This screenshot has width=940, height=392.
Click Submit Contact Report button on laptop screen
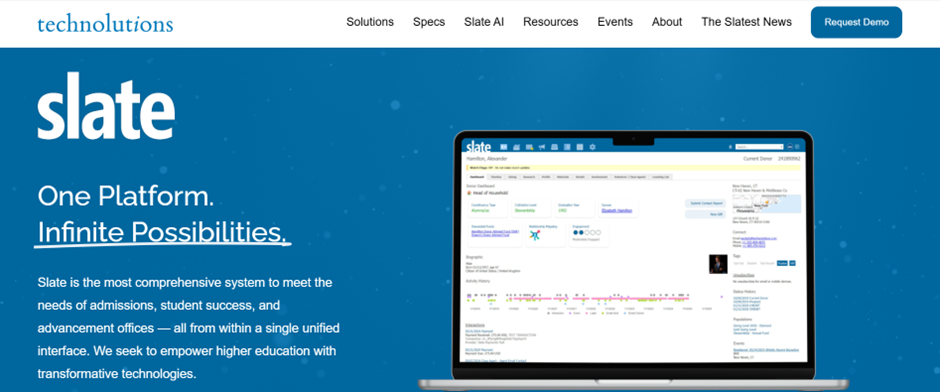(x=706, y=203)
